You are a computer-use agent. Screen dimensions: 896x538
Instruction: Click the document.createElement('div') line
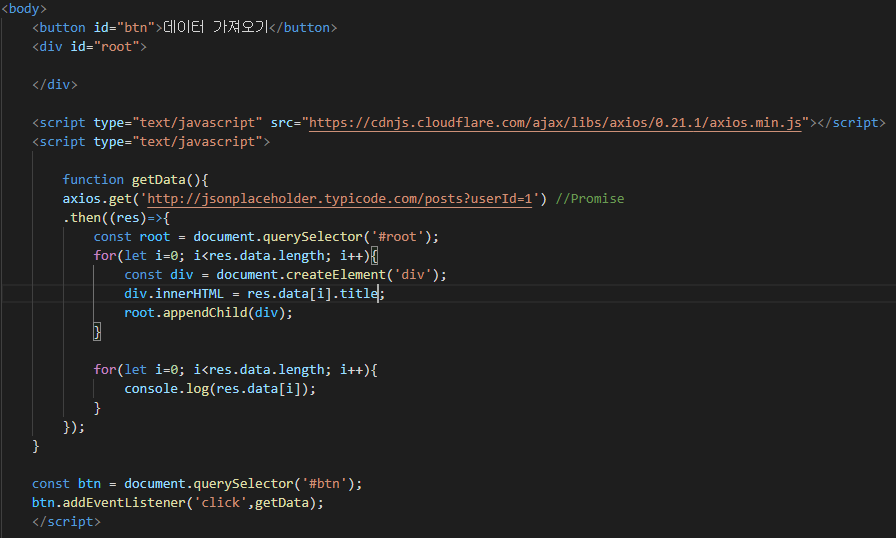coord(285,275)
